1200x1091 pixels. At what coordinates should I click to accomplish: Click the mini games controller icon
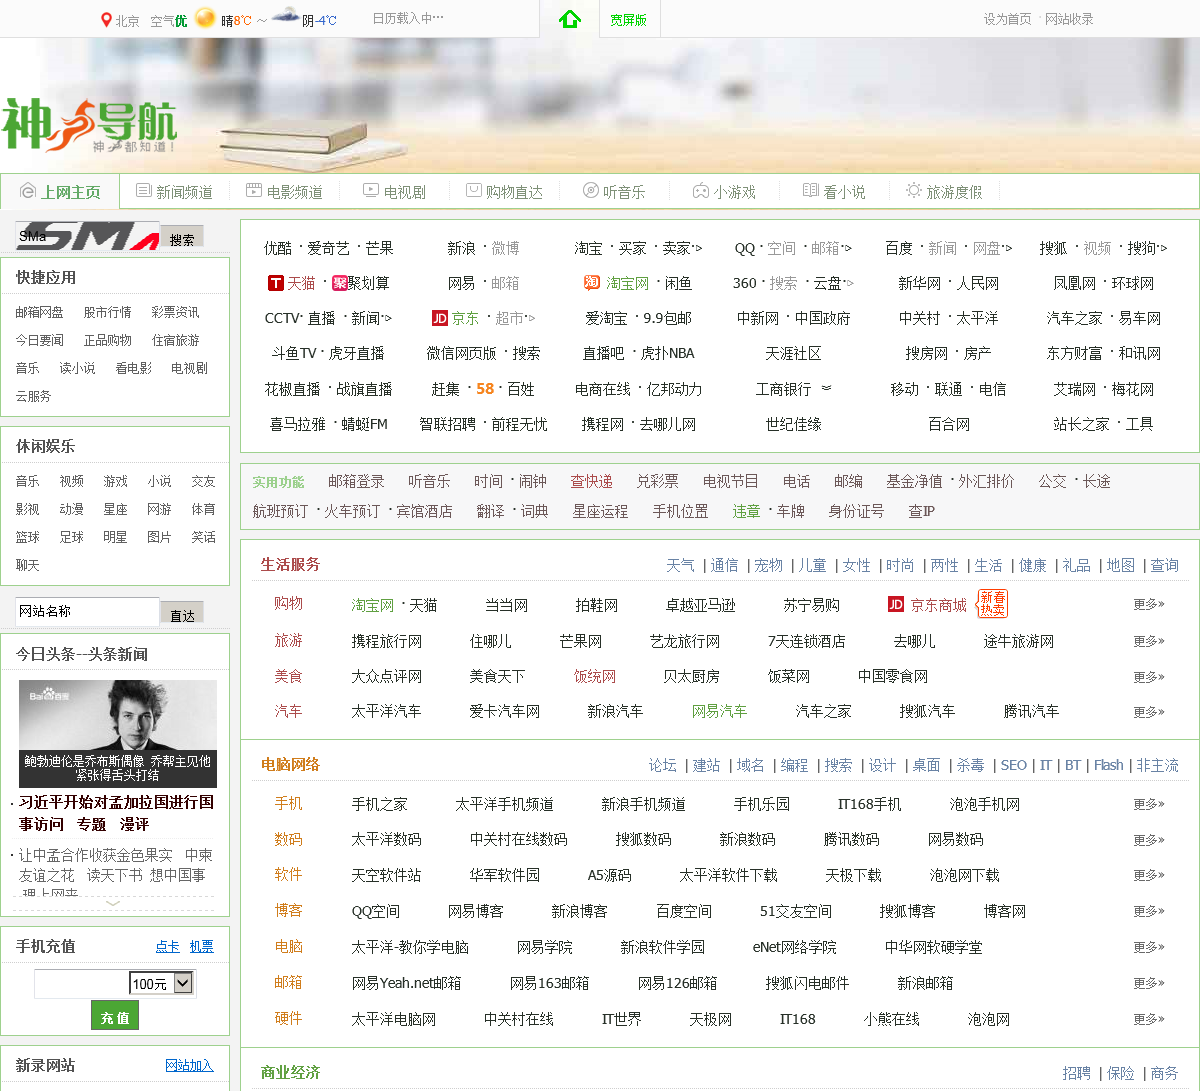pyautogui.click(x=701, y=190)
